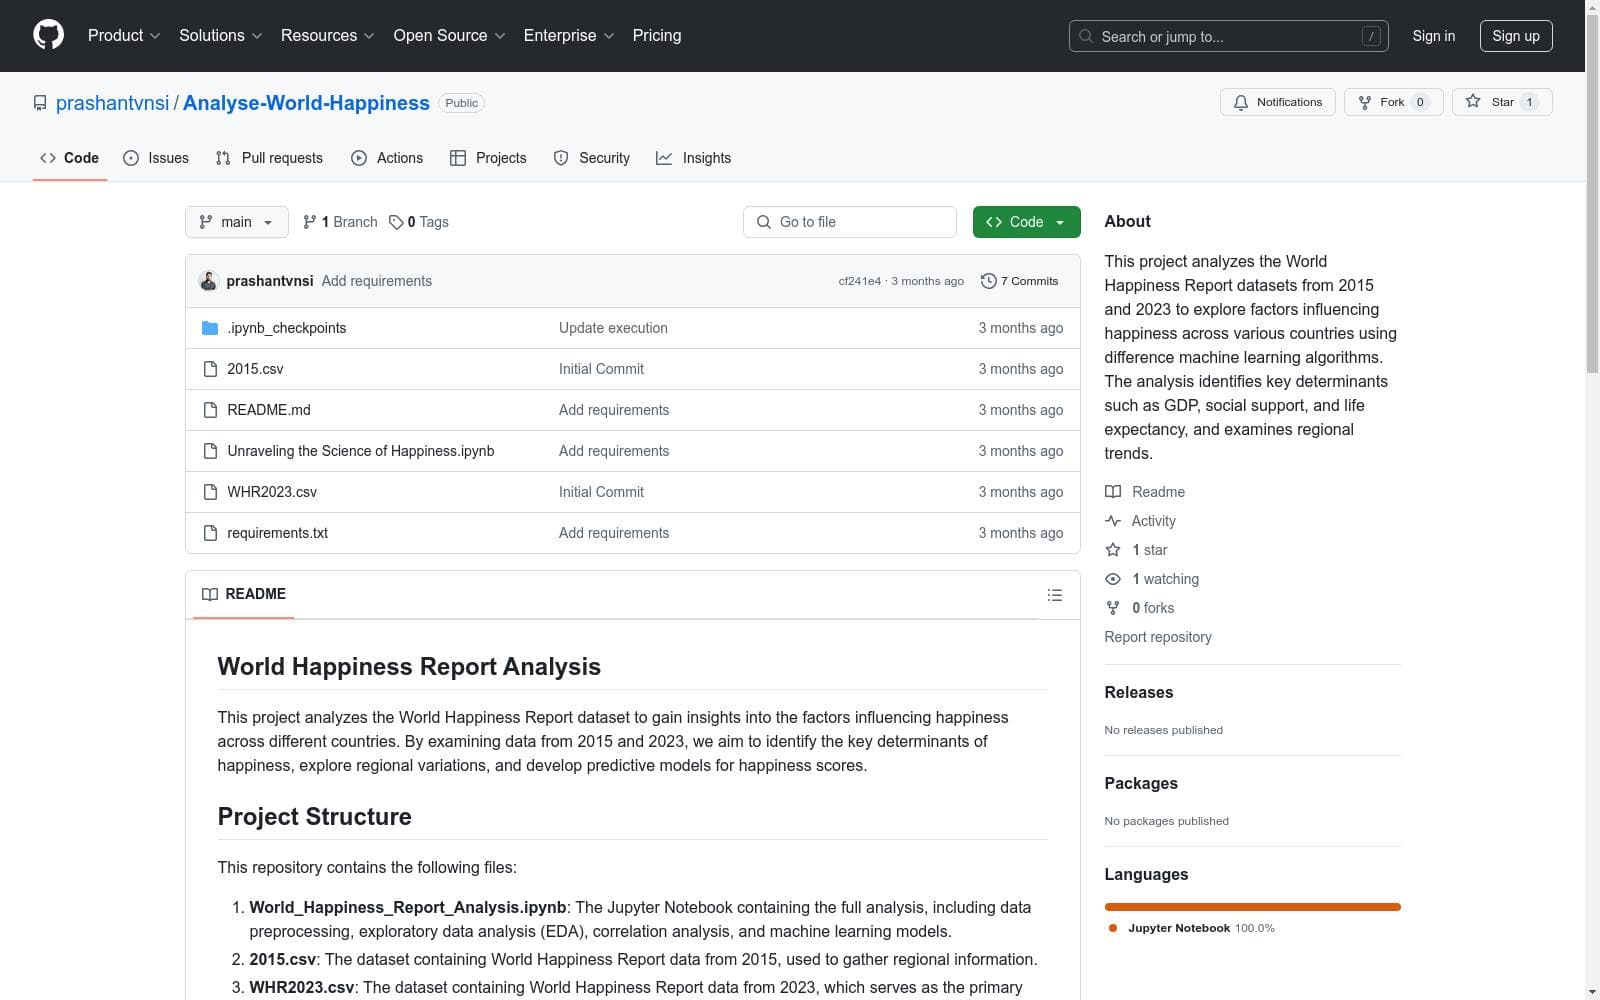Click the branch icon next to 1 Branch
1600x1000 pixels.
pyautogui.click(x=310, y=222)
